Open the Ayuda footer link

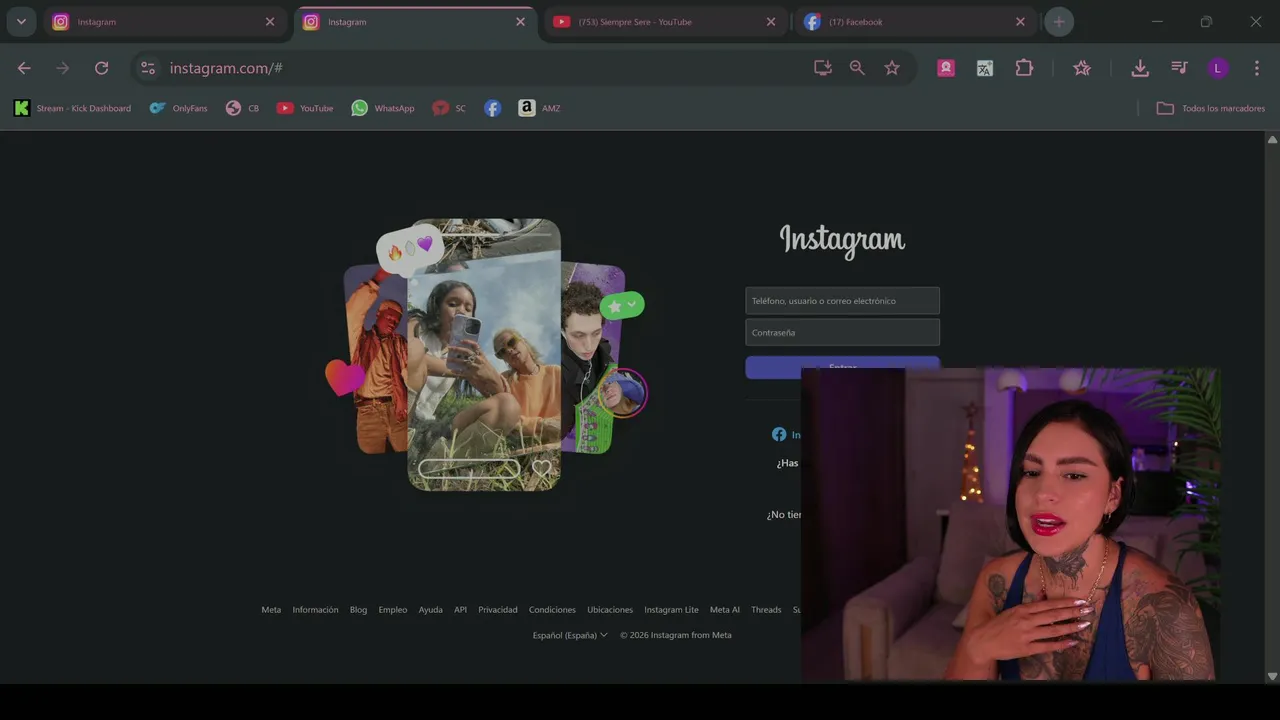pos(430,610)
